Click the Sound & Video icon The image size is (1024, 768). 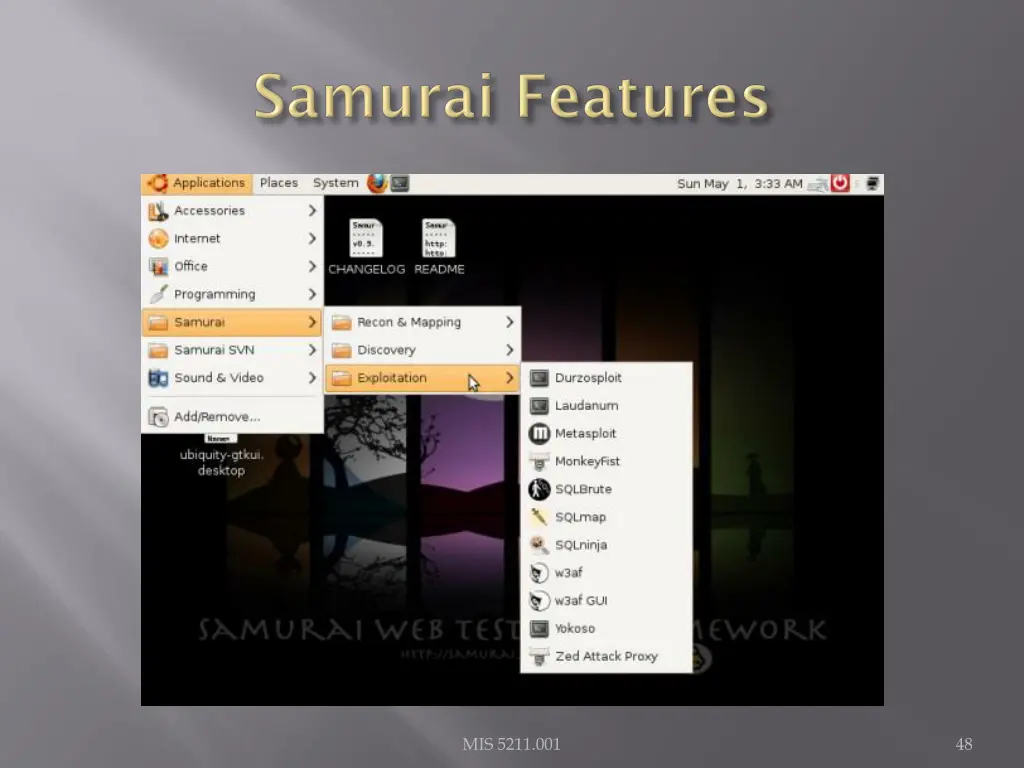point(158,378)
